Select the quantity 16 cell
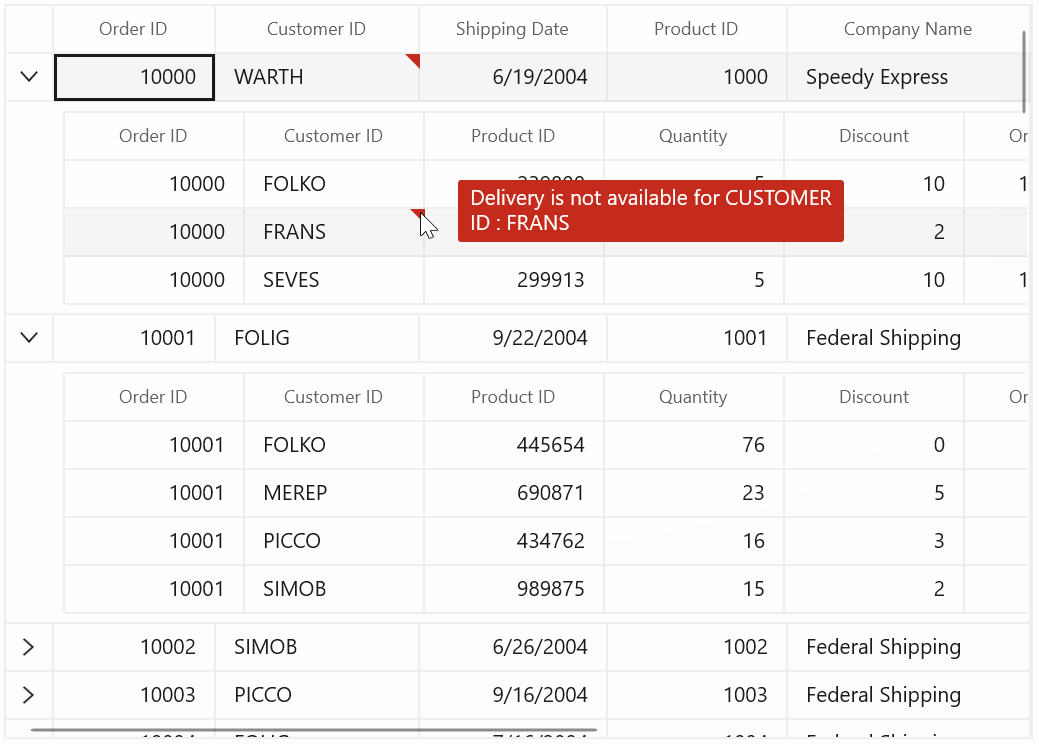The image size is (1039, 744). 694,541
